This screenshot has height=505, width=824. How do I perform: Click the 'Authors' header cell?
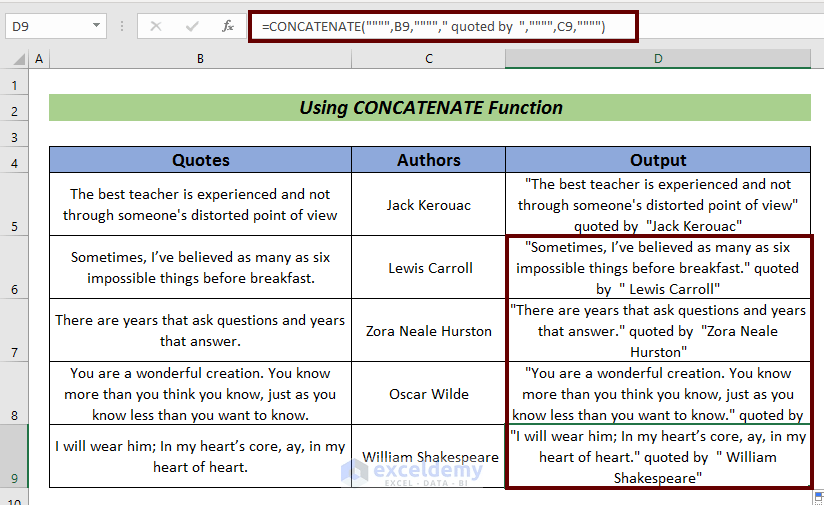coord(429,160)
